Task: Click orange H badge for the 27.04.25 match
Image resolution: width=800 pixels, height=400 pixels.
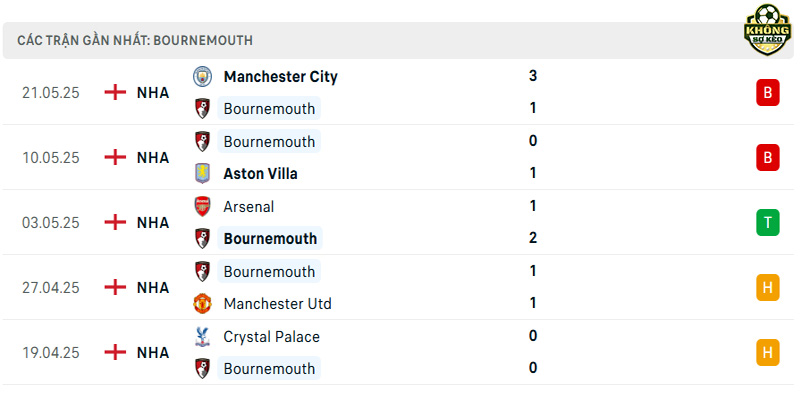Action: click(x=767, y=288)
